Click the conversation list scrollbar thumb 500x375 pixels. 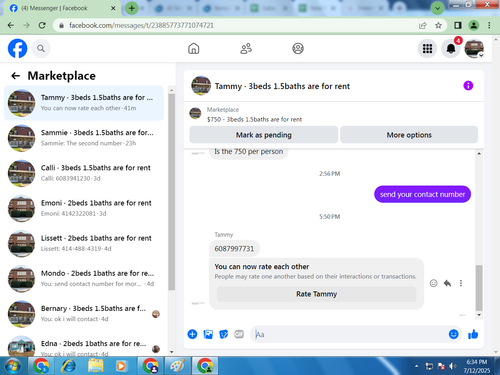pos(171,192)
